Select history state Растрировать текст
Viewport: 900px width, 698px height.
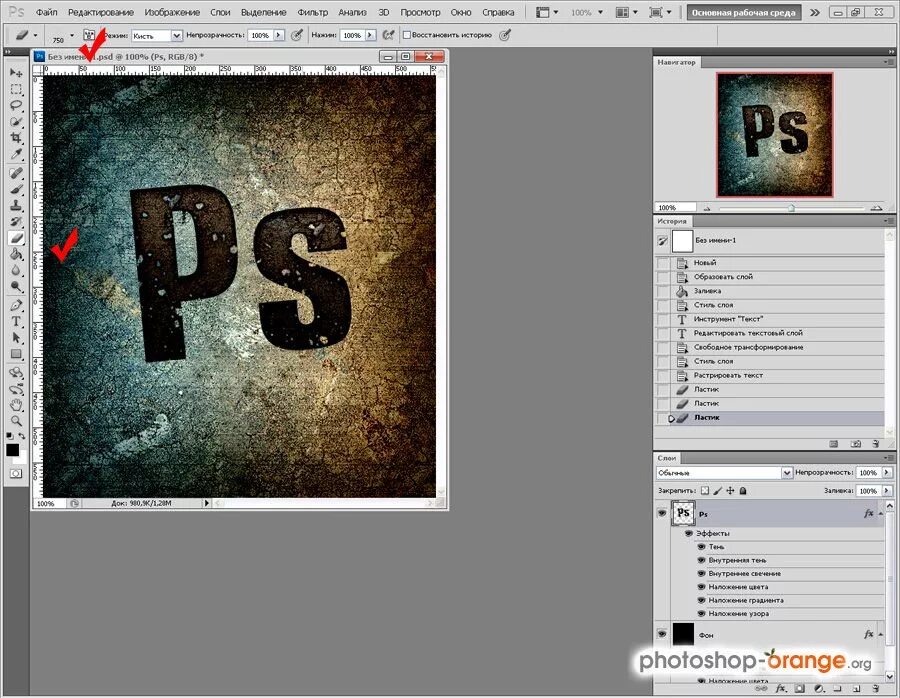[769, 375]
